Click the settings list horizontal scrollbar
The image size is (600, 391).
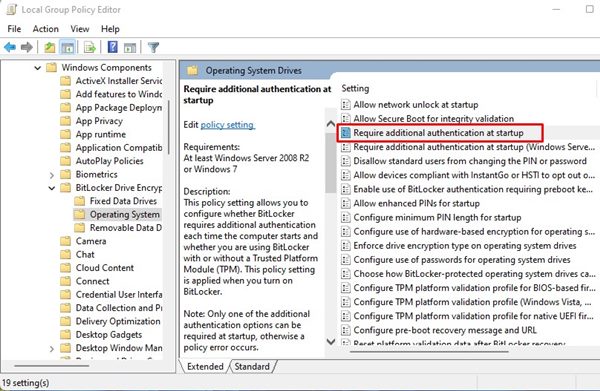point(429,351)
